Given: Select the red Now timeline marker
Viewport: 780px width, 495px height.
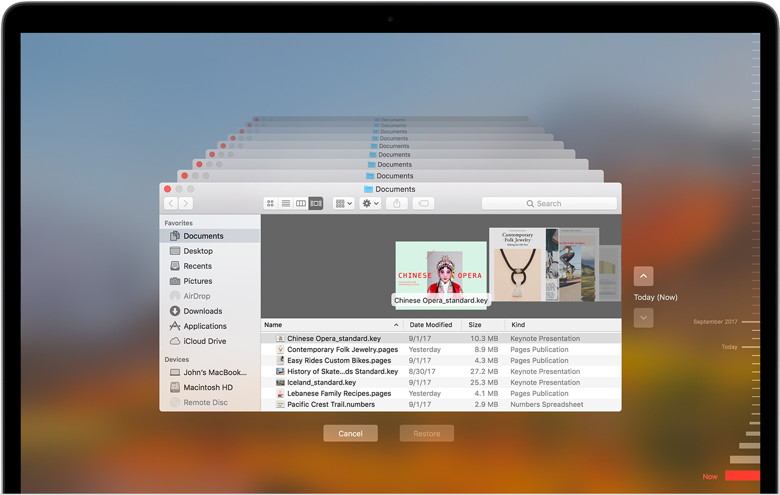Looking at the screenshot, I should click(x=742, y=476).
